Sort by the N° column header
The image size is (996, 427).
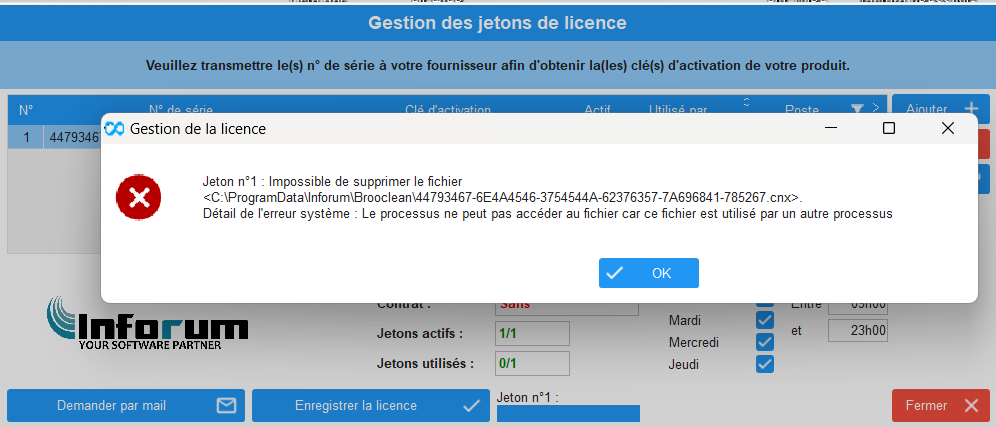pyautogui.click(x=25, y=109)
